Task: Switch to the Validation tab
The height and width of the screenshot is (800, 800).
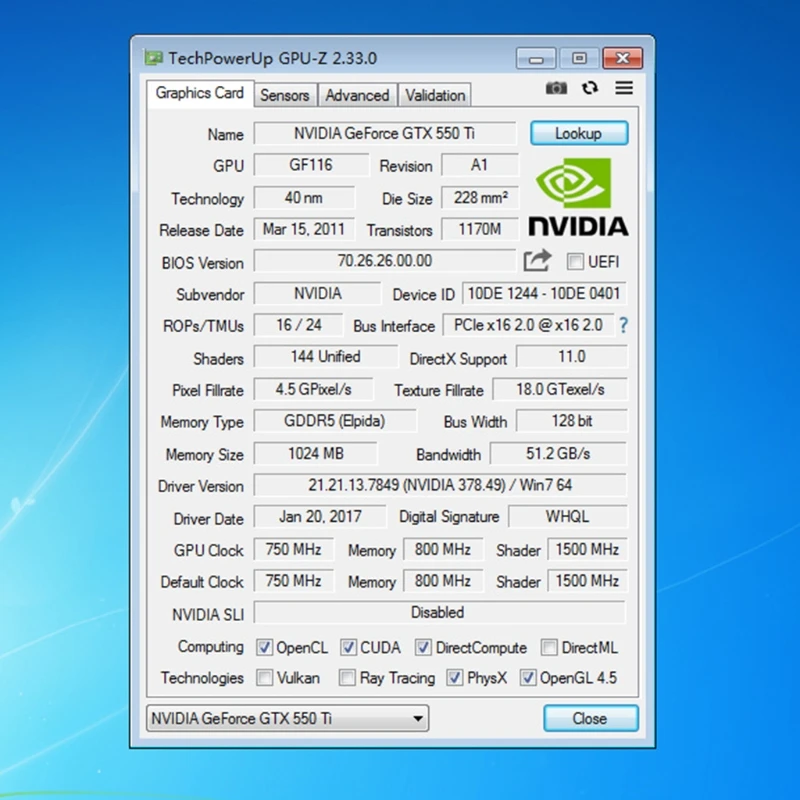Action: click(435, 95)
